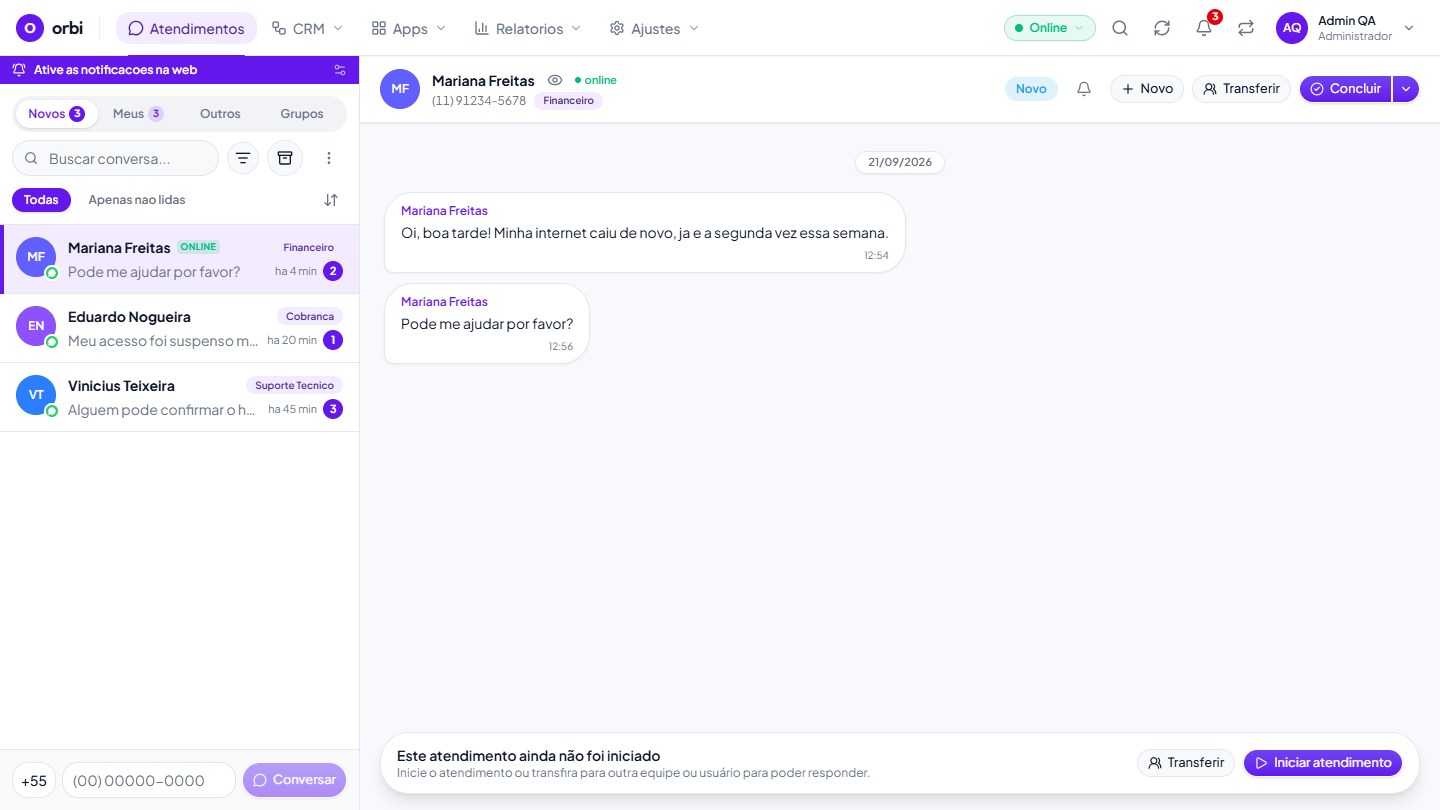Open notification settings sliders icon in purple banner

point(340,70)
